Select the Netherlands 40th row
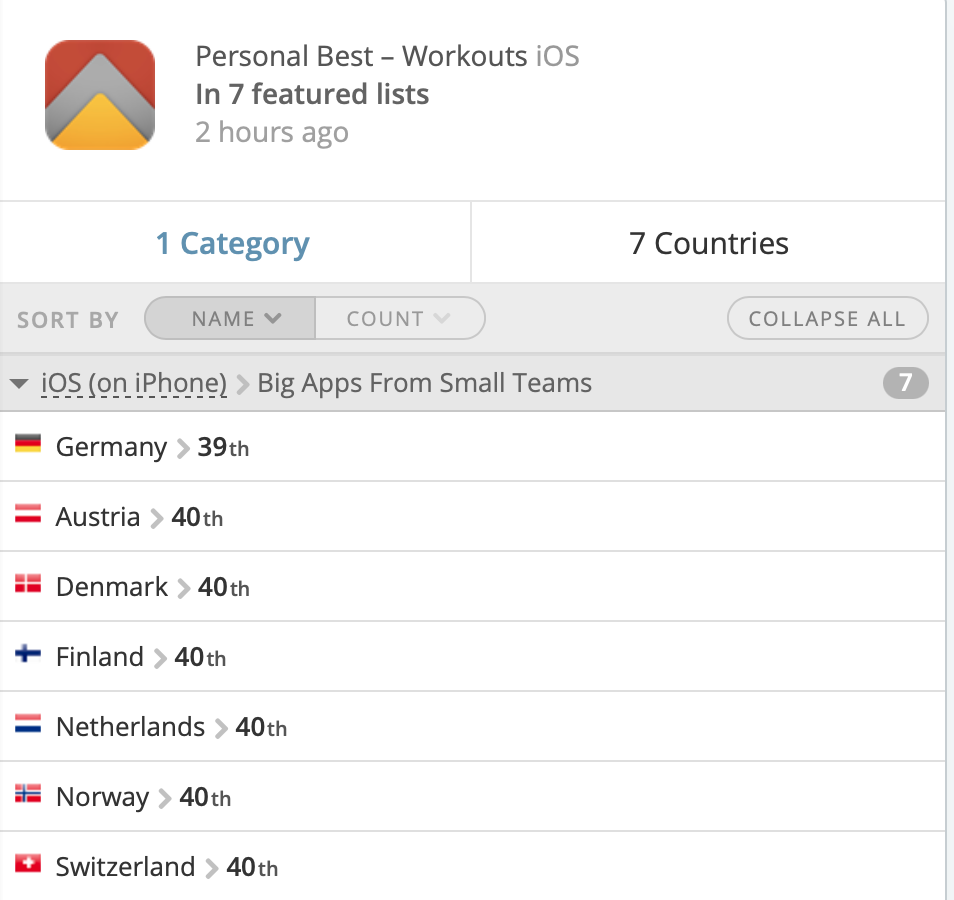This screenshot has width=954, height=900. tap(472, 727)
